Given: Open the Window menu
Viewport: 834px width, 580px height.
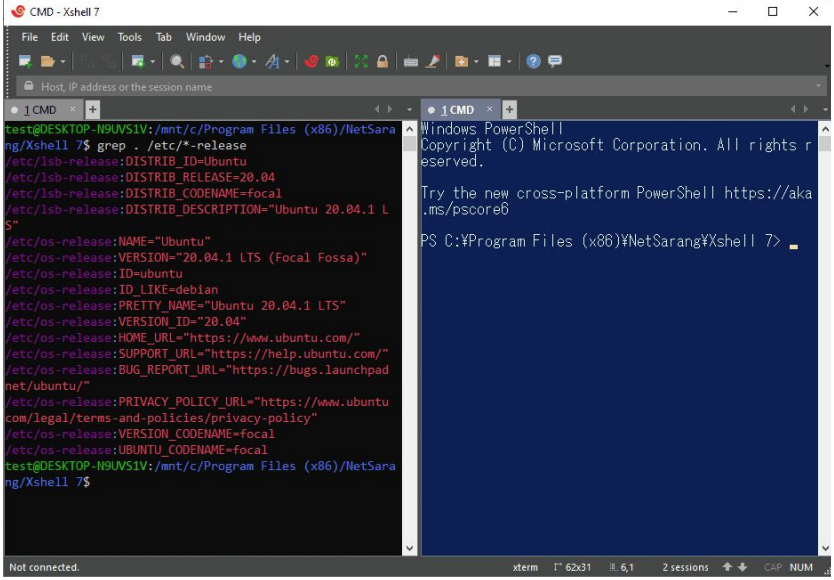Looking at the screenshot, I should (x=205, y=37).
